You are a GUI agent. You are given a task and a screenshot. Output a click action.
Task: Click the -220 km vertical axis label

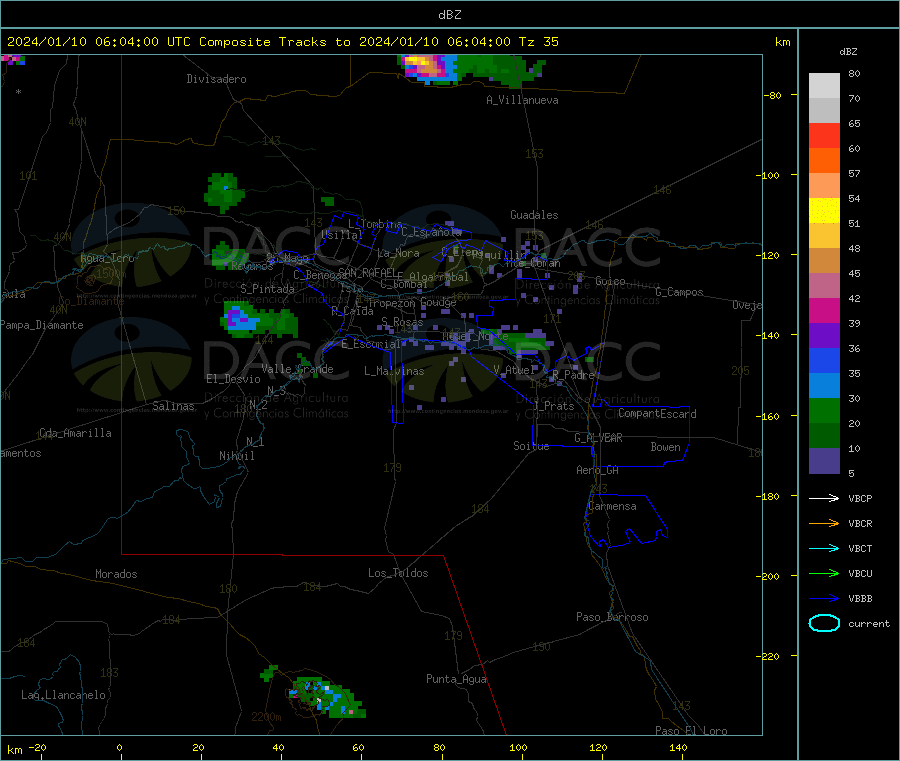(x=770, y=657)
